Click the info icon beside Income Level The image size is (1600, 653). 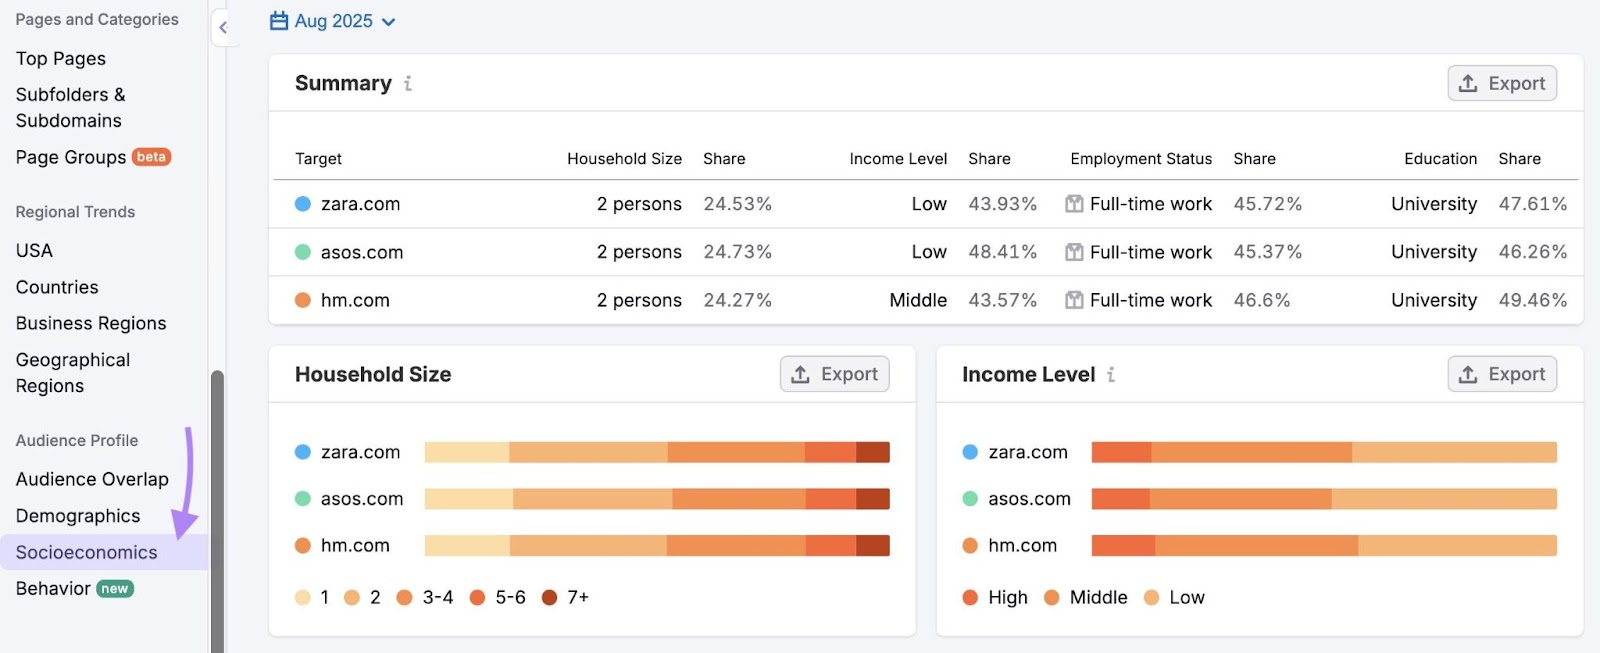coord(1111,375)
